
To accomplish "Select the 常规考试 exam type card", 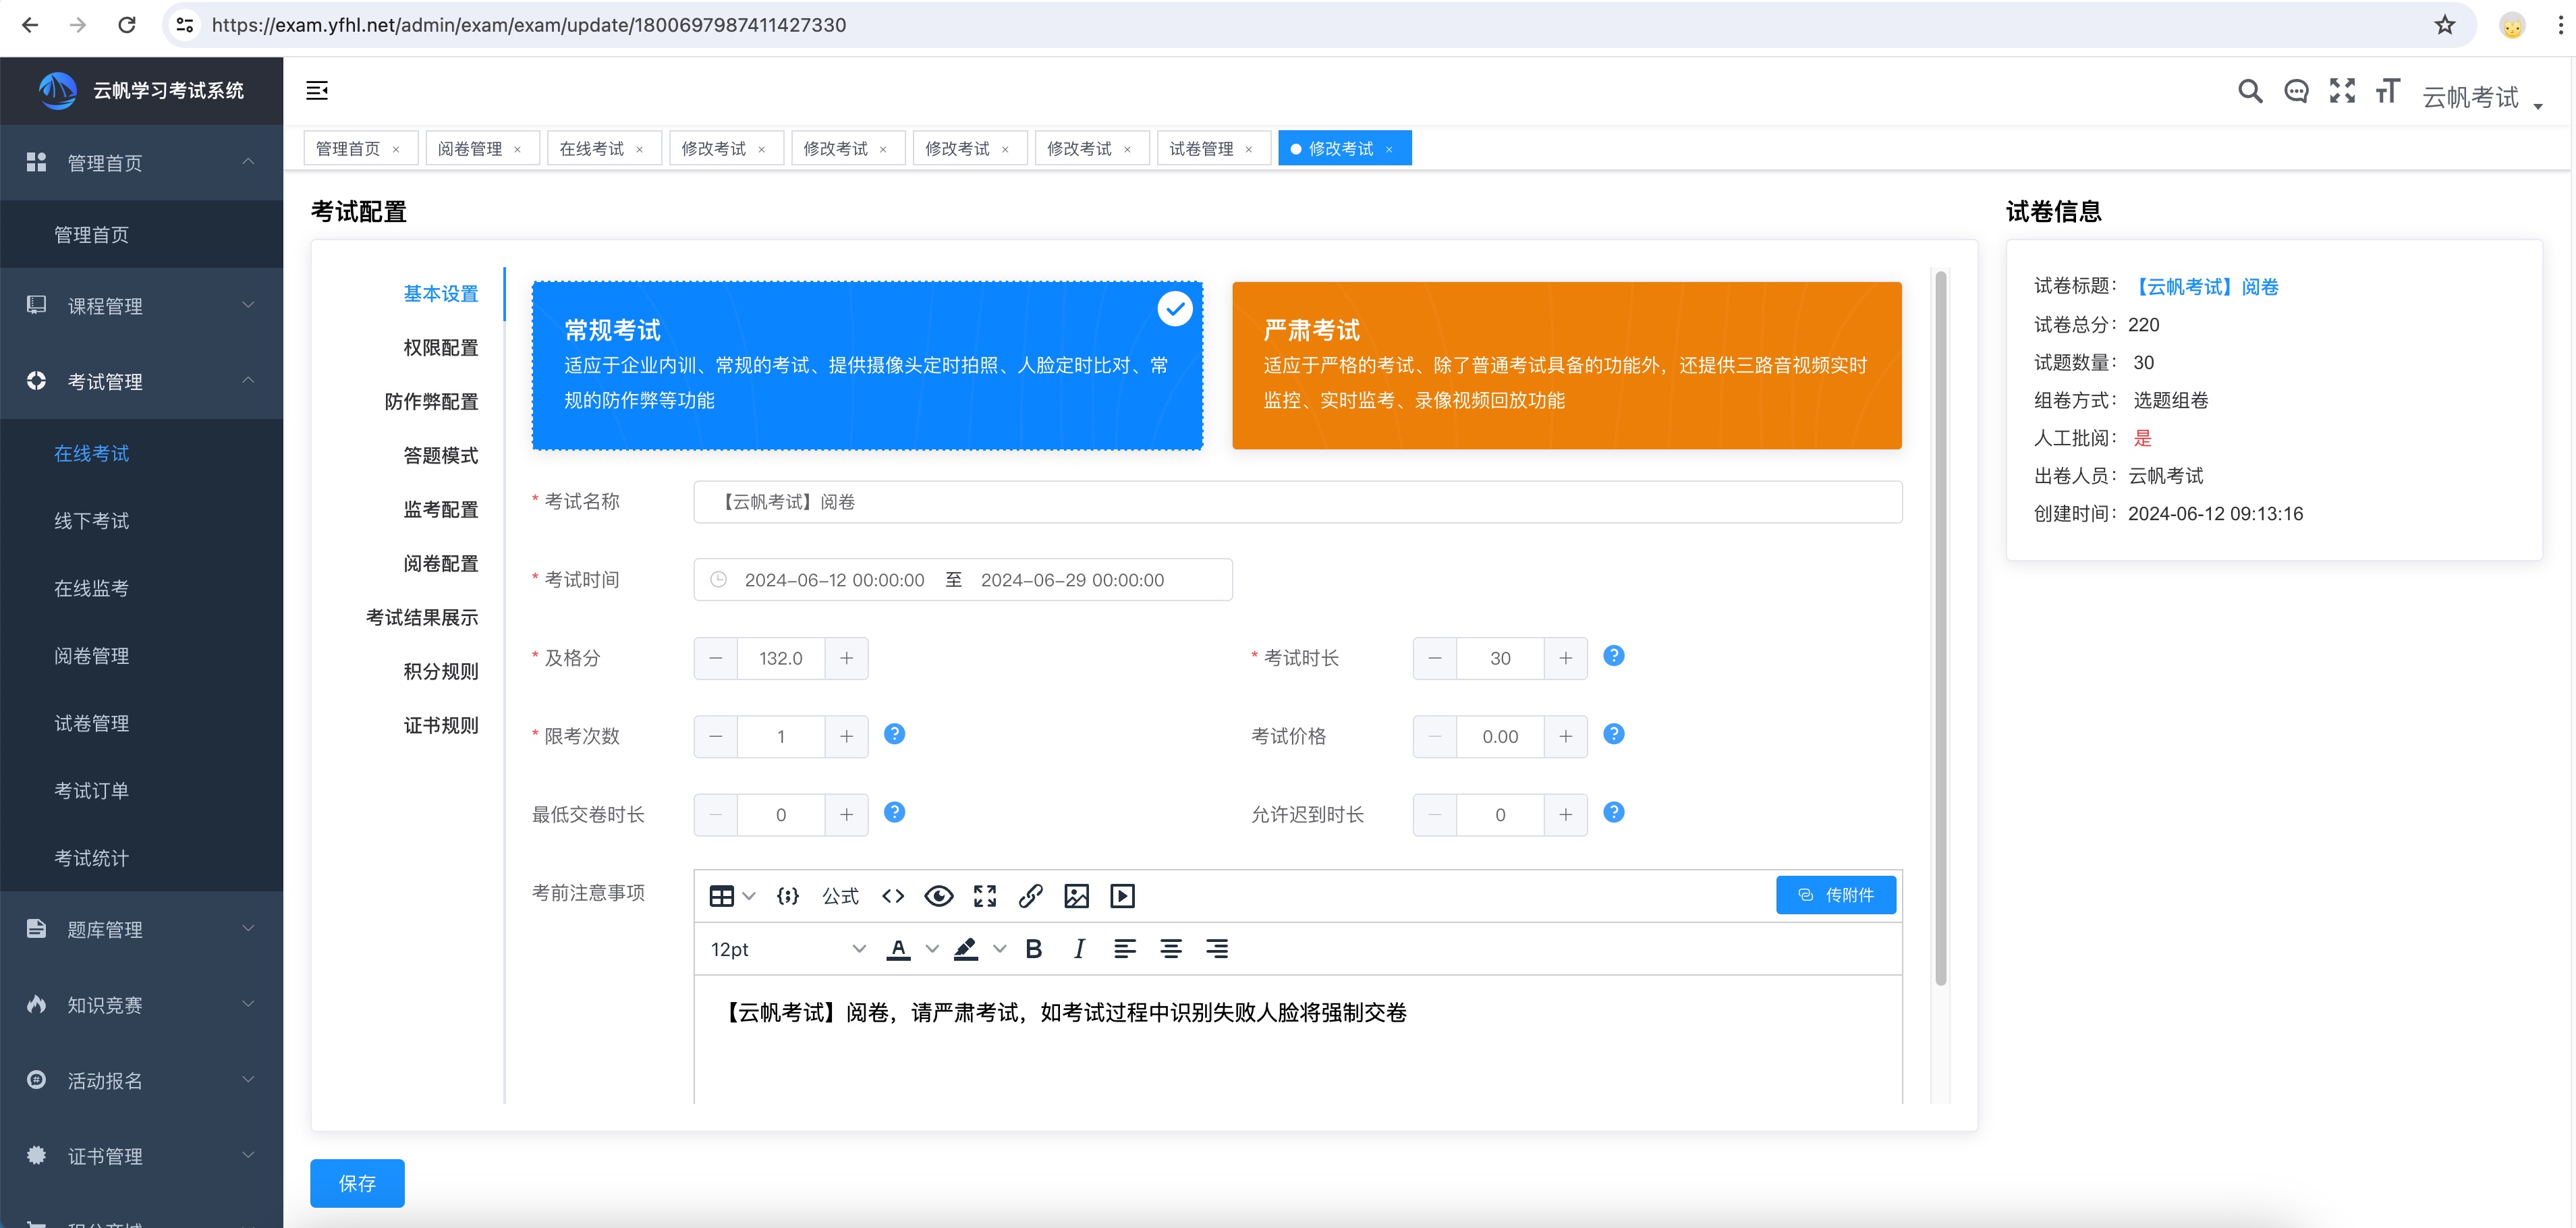I will [x=867, y=366].
